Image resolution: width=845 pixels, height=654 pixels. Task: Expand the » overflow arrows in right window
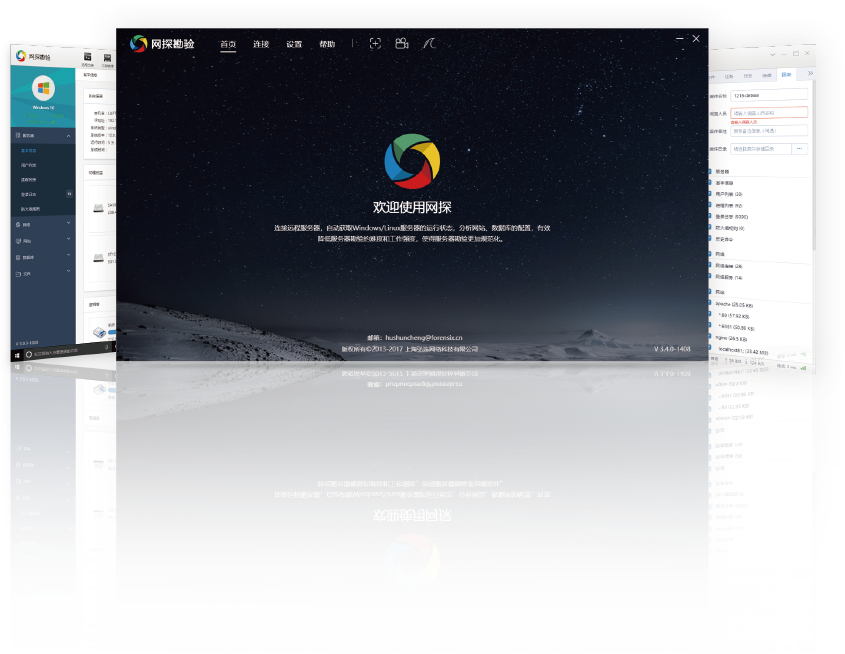point(810,73)
